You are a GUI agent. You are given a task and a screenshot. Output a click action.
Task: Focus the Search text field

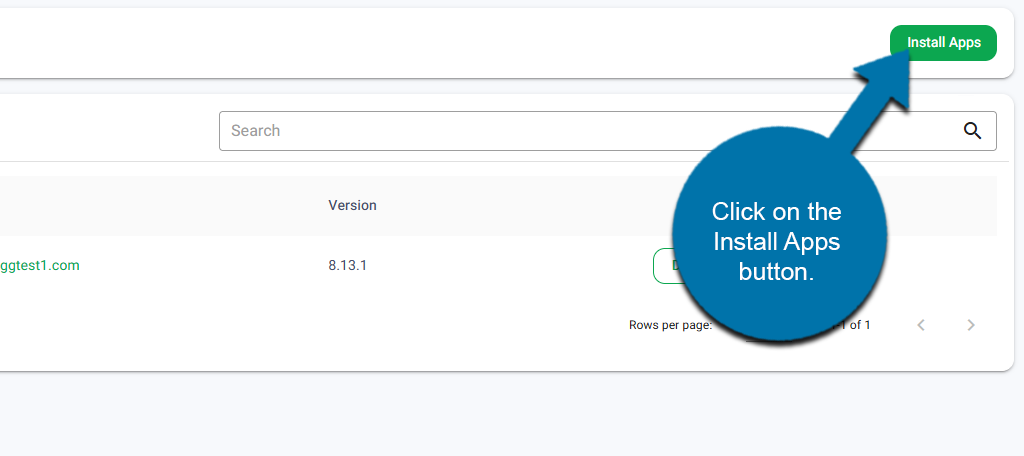click(x=580, y=131)
